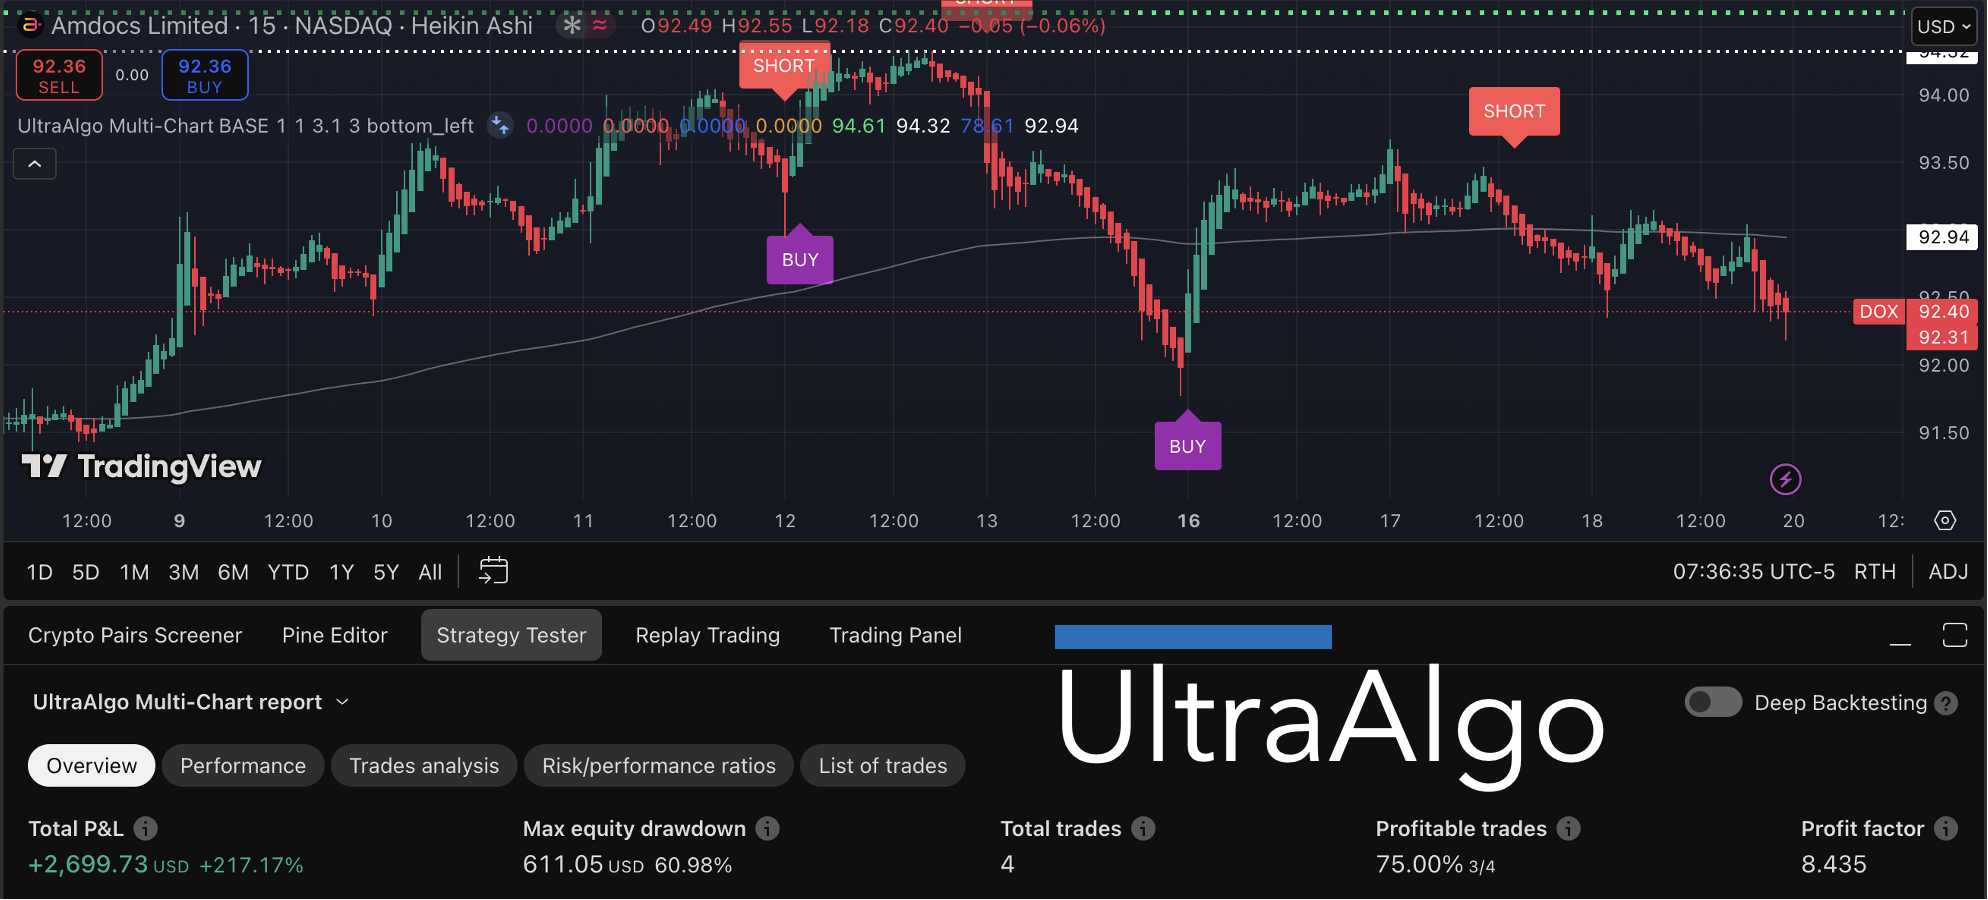The height and width of the screenshot is (900, 1988).
Task: Click the purple lightning bolt icon
Action: [x=1785, y=480]
